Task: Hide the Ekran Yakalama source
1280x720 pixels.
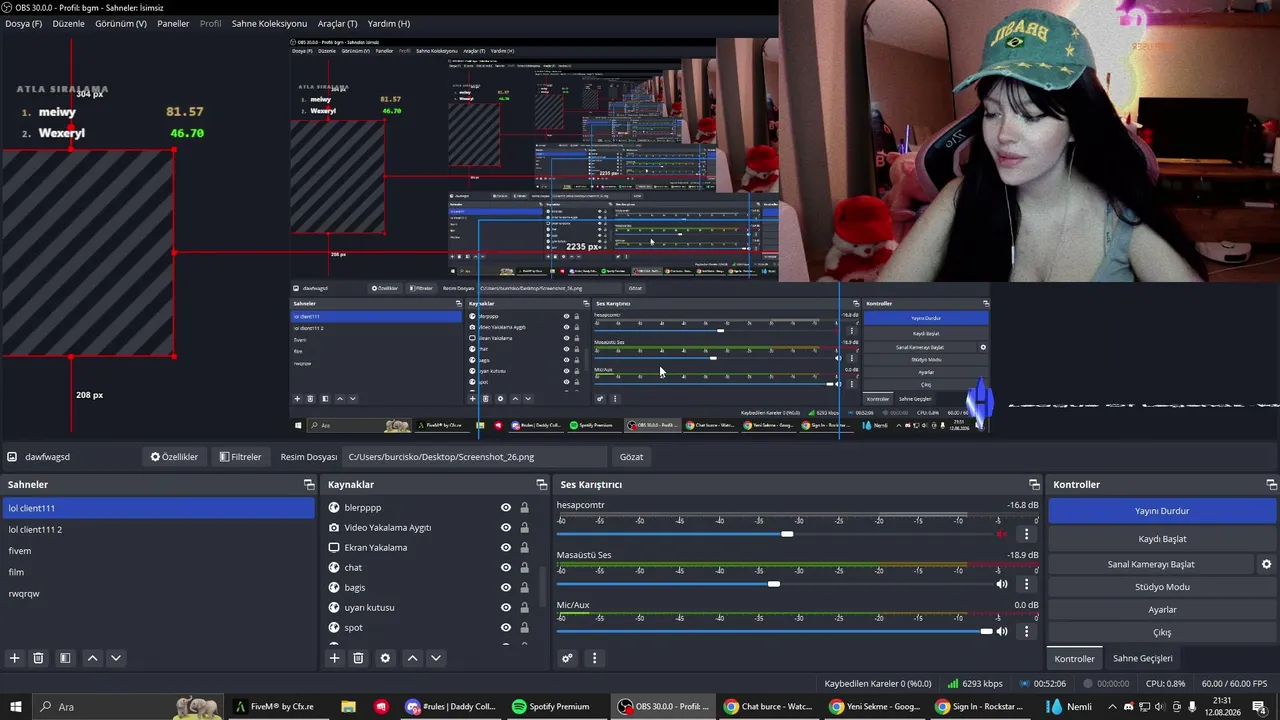Action: (x=506, y=548)
